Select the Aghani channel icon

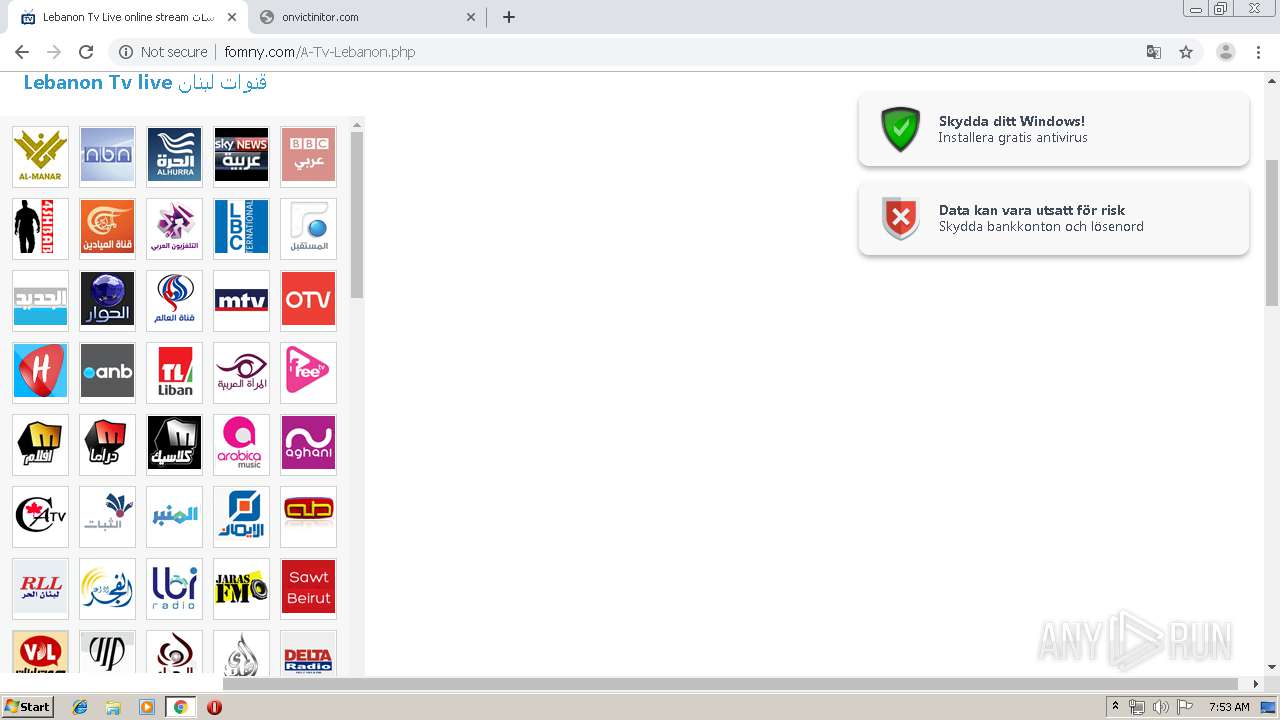308,444
